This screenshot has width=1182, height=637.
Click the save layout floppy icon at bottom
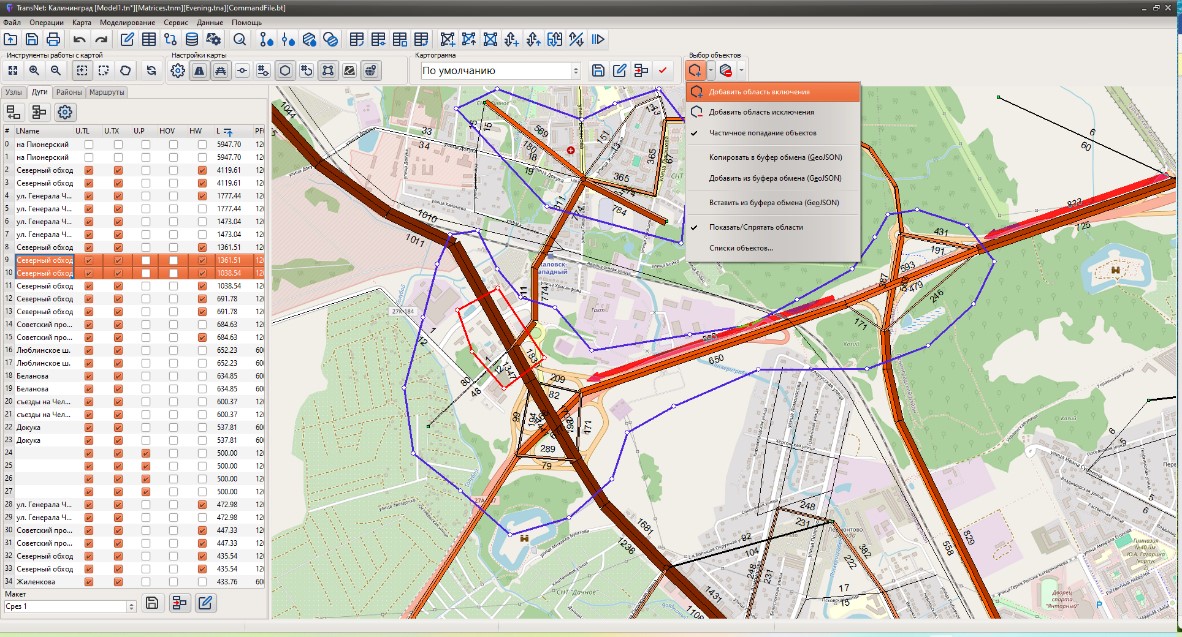[x=152, y=602]
